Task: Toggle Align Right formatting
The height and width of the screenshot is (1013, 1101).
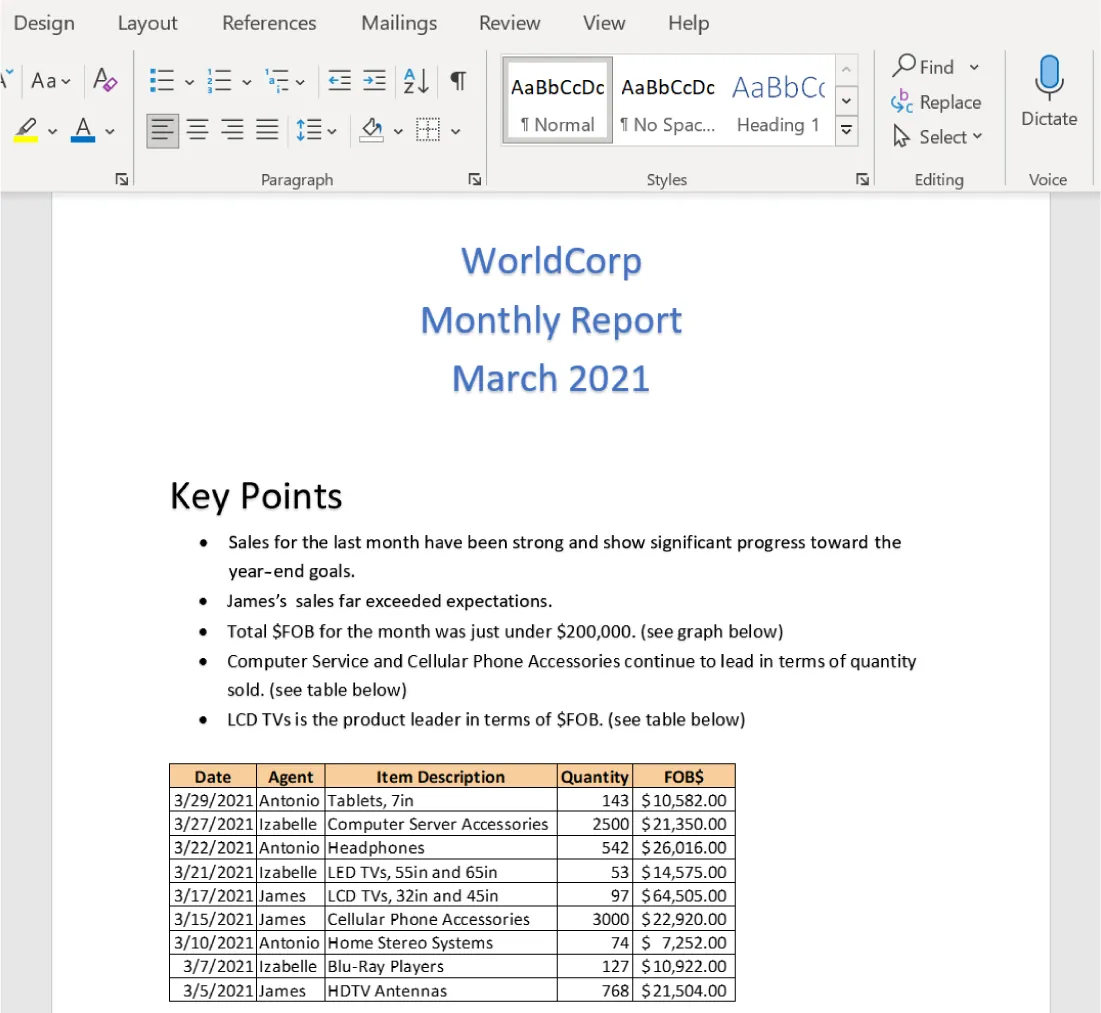Action: coord(232,130)
